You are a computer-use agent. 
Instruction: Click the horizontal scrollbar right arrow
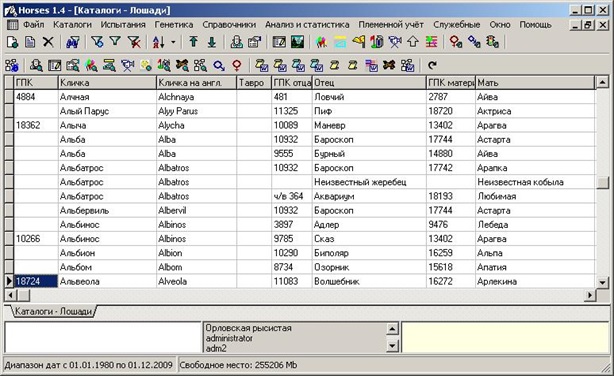[589, 295]
